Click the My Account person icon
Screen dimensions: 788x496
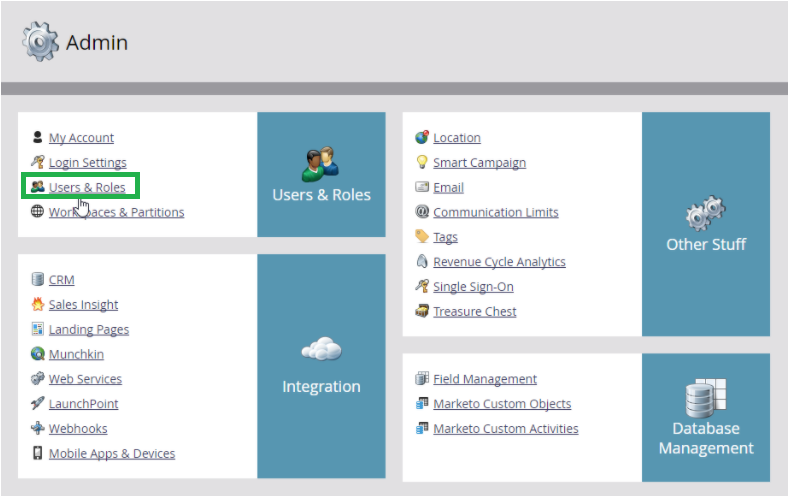(37, 137)
